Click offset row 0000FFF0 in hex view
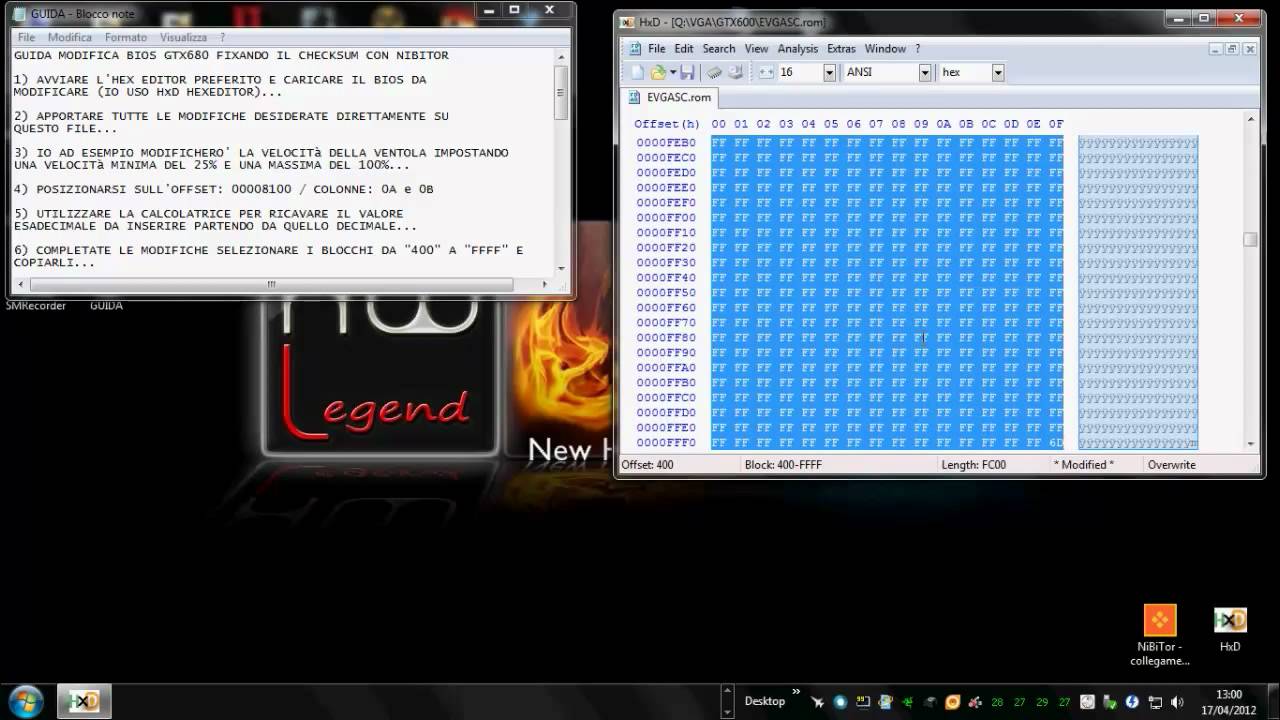Screen dimensions: 1280x720 pyautogui.click(x=666, y=442)
